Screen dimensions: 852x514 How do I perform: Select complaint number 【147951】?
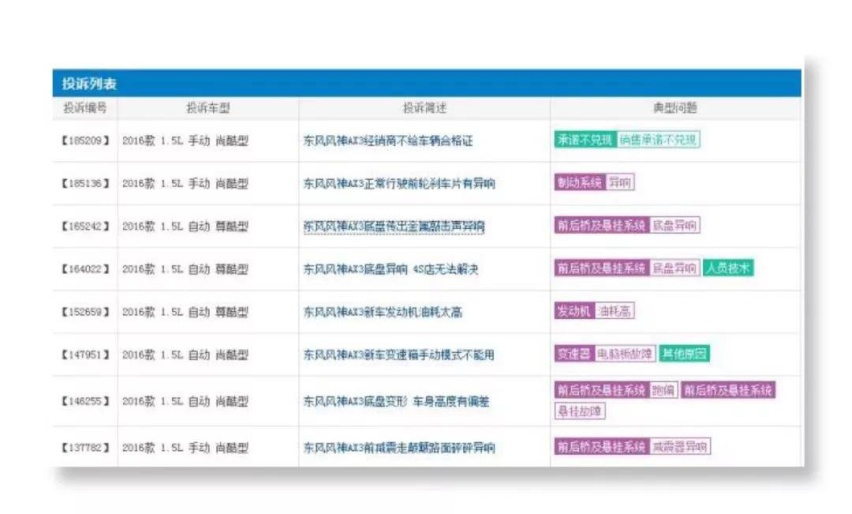click(85, 355)
